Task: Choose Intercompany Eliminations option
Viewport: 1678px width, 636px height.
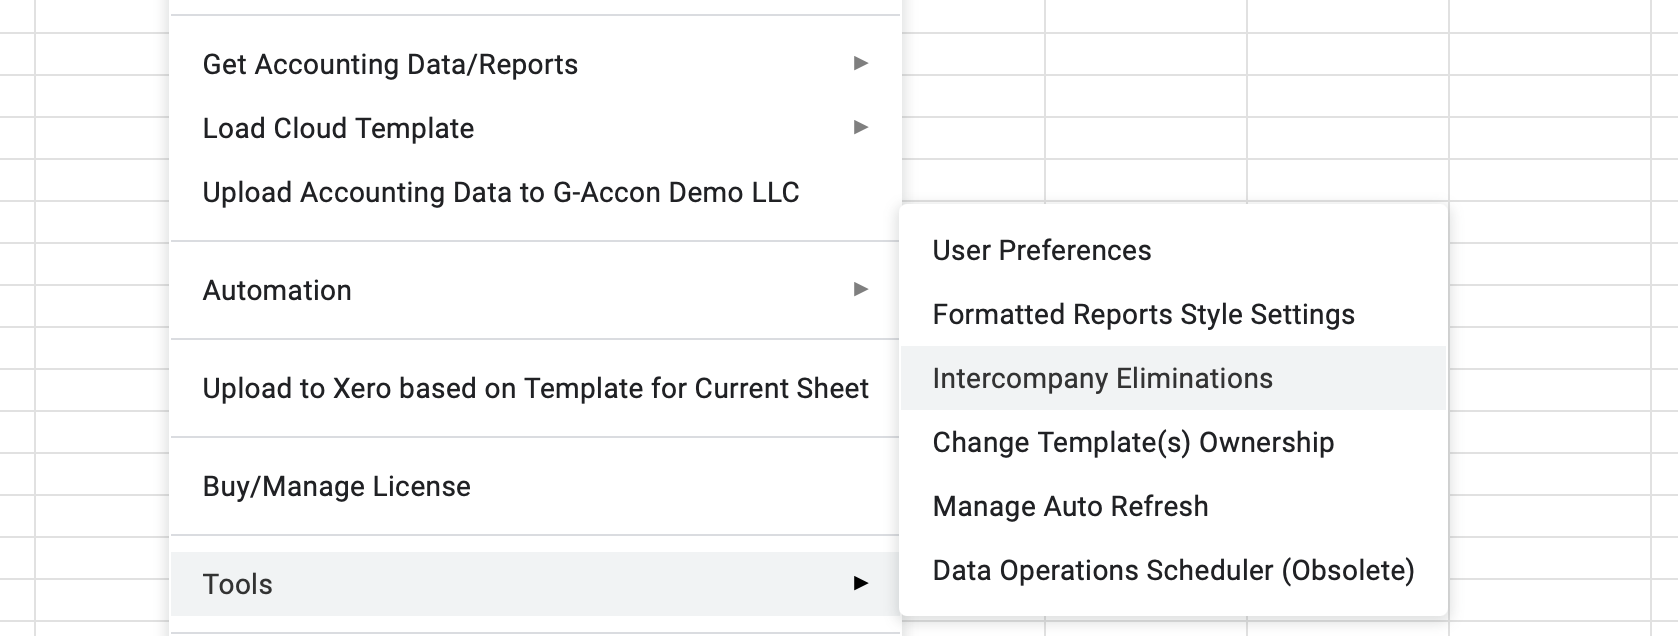Action: (x=1102, y=379)
